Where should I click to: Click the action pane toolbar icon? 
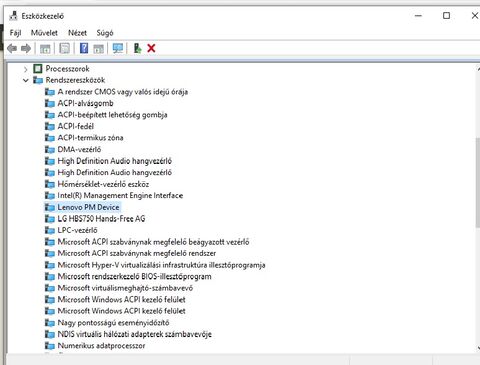(x=98, y=49)
